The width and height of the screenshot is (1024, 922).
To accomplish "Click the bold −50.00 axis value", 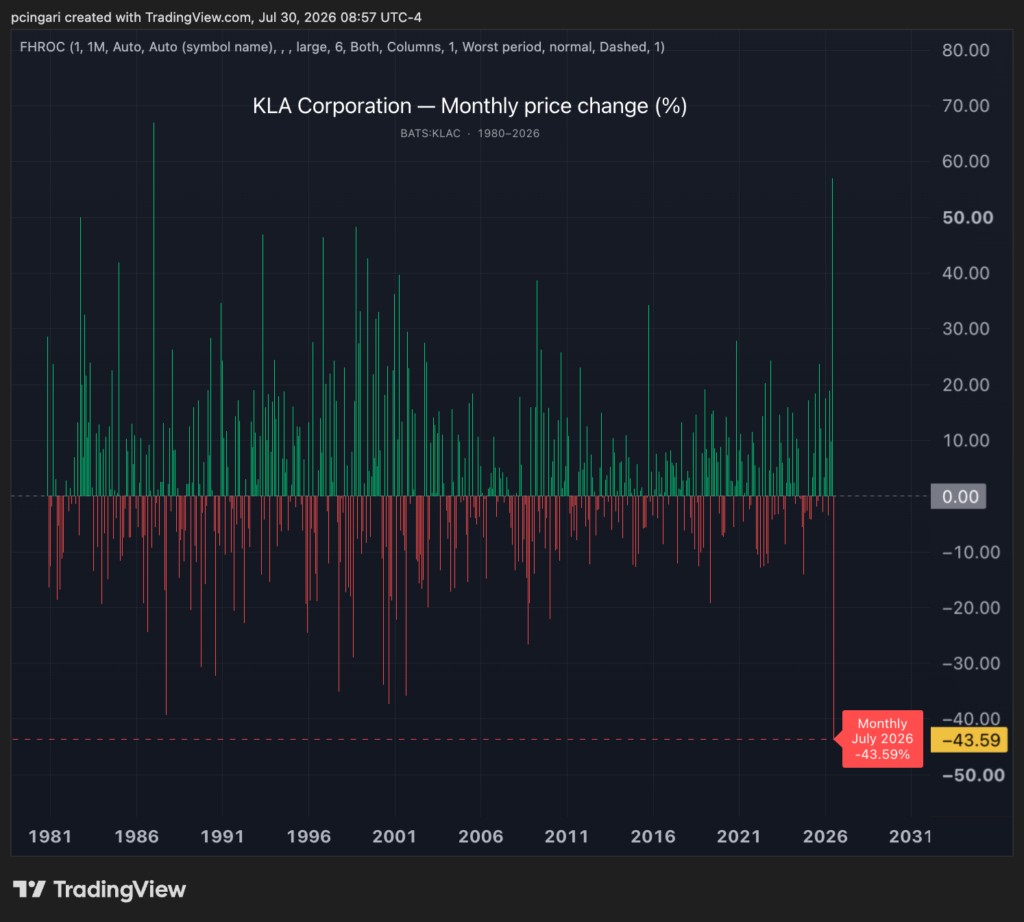I will [972, 775].
